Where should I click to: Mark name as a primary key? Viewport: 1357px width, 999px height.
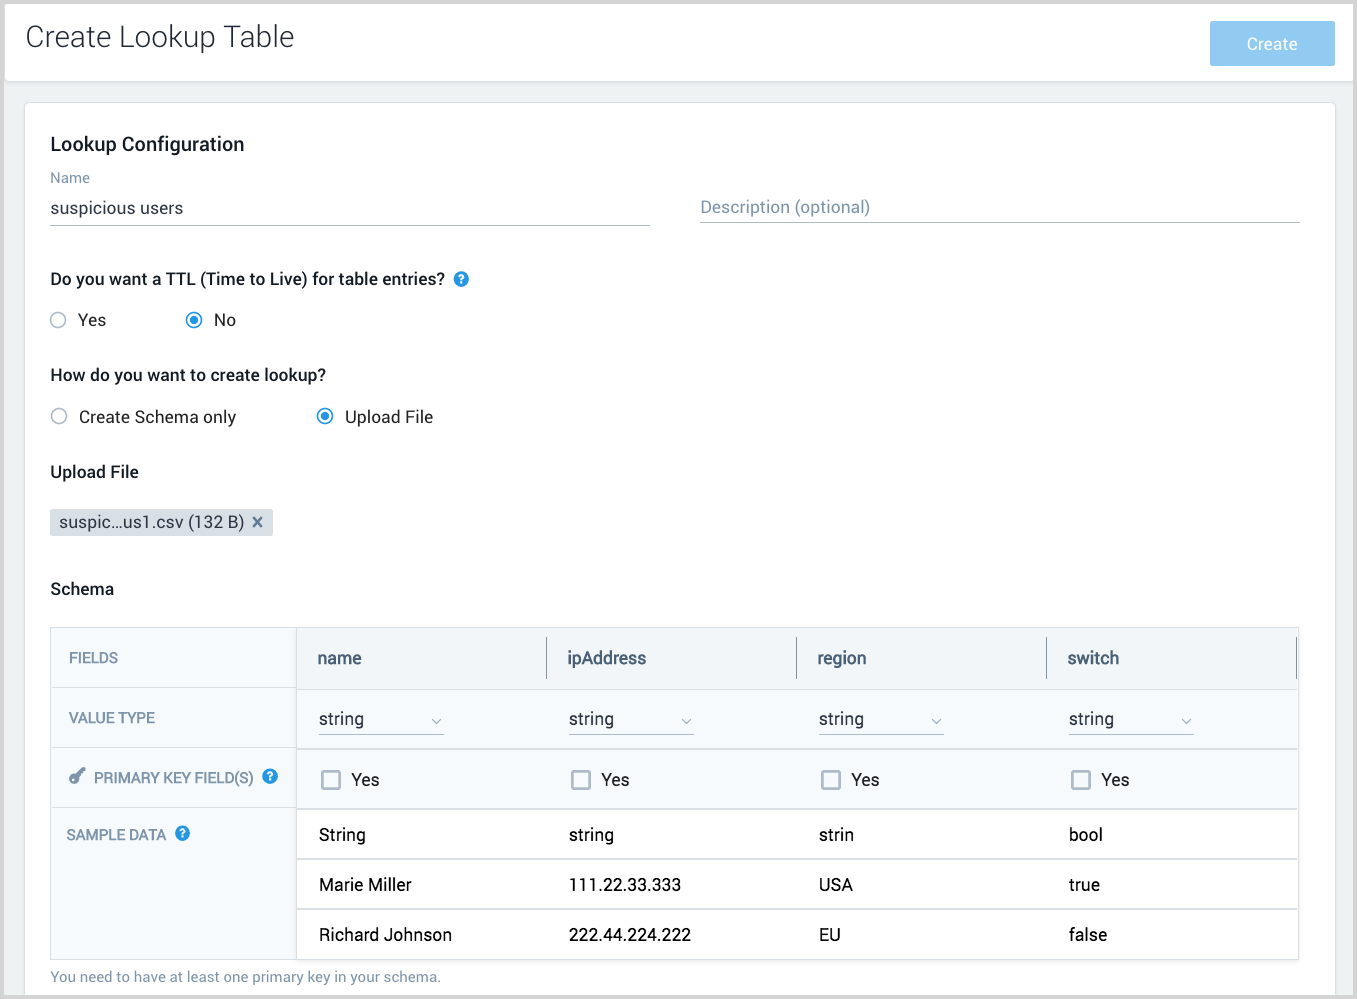coord(331,780)
